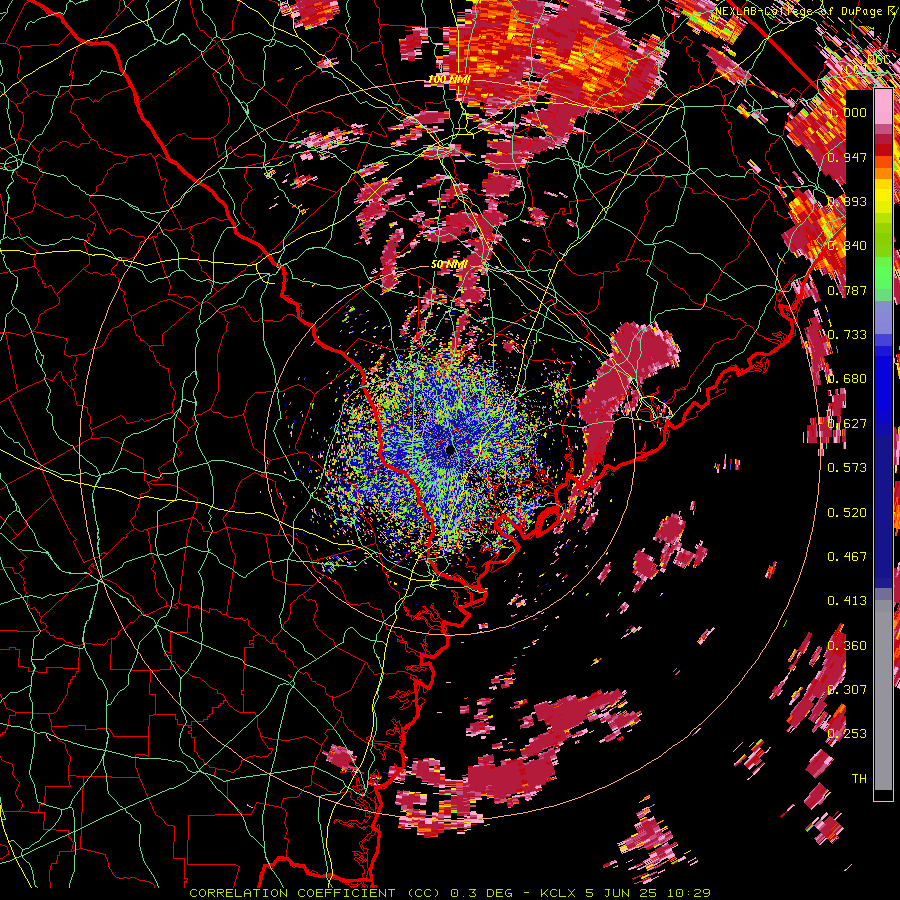This screenshot has height=900, width=900.
Task: Click the "50 NMI" range ring label
Action: pyautogui.click(x=449, y=265)
